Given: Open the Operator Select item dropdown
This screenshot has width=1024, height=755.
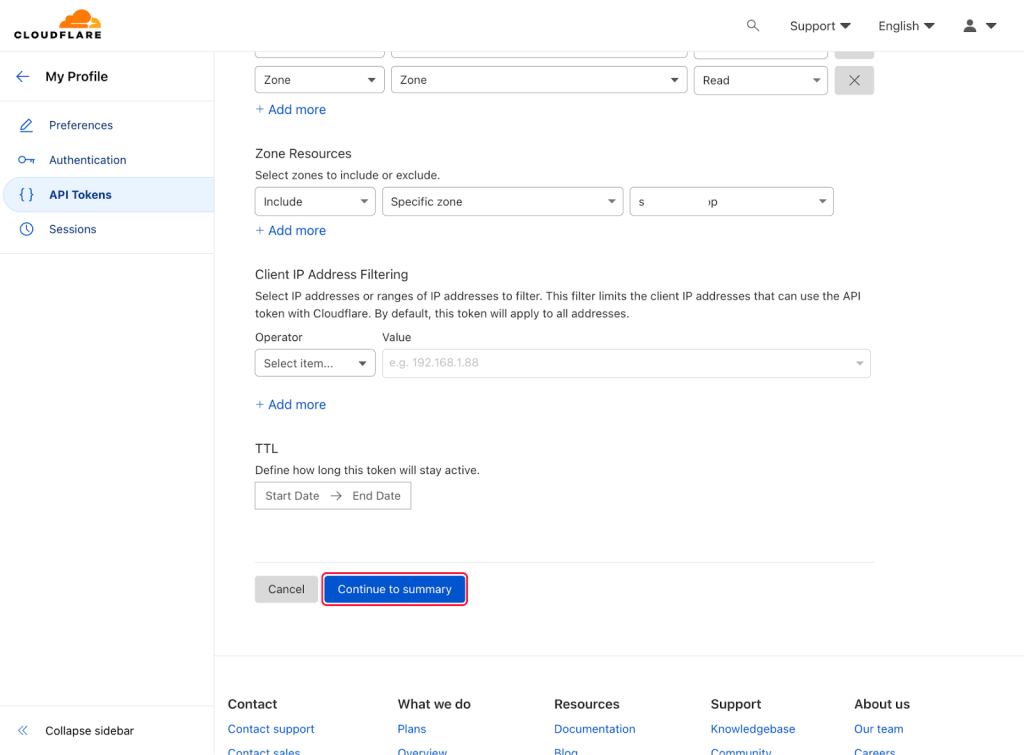Looking at the screenshot, I should point(315,364).
